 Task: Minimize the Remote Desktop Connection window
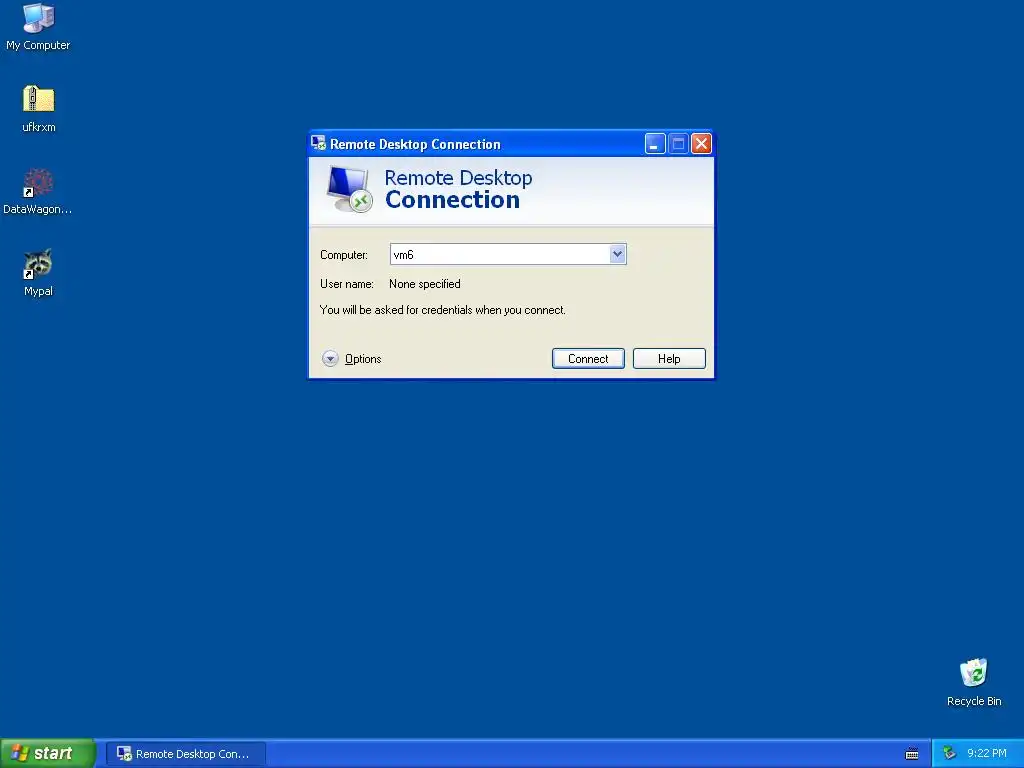655,144
